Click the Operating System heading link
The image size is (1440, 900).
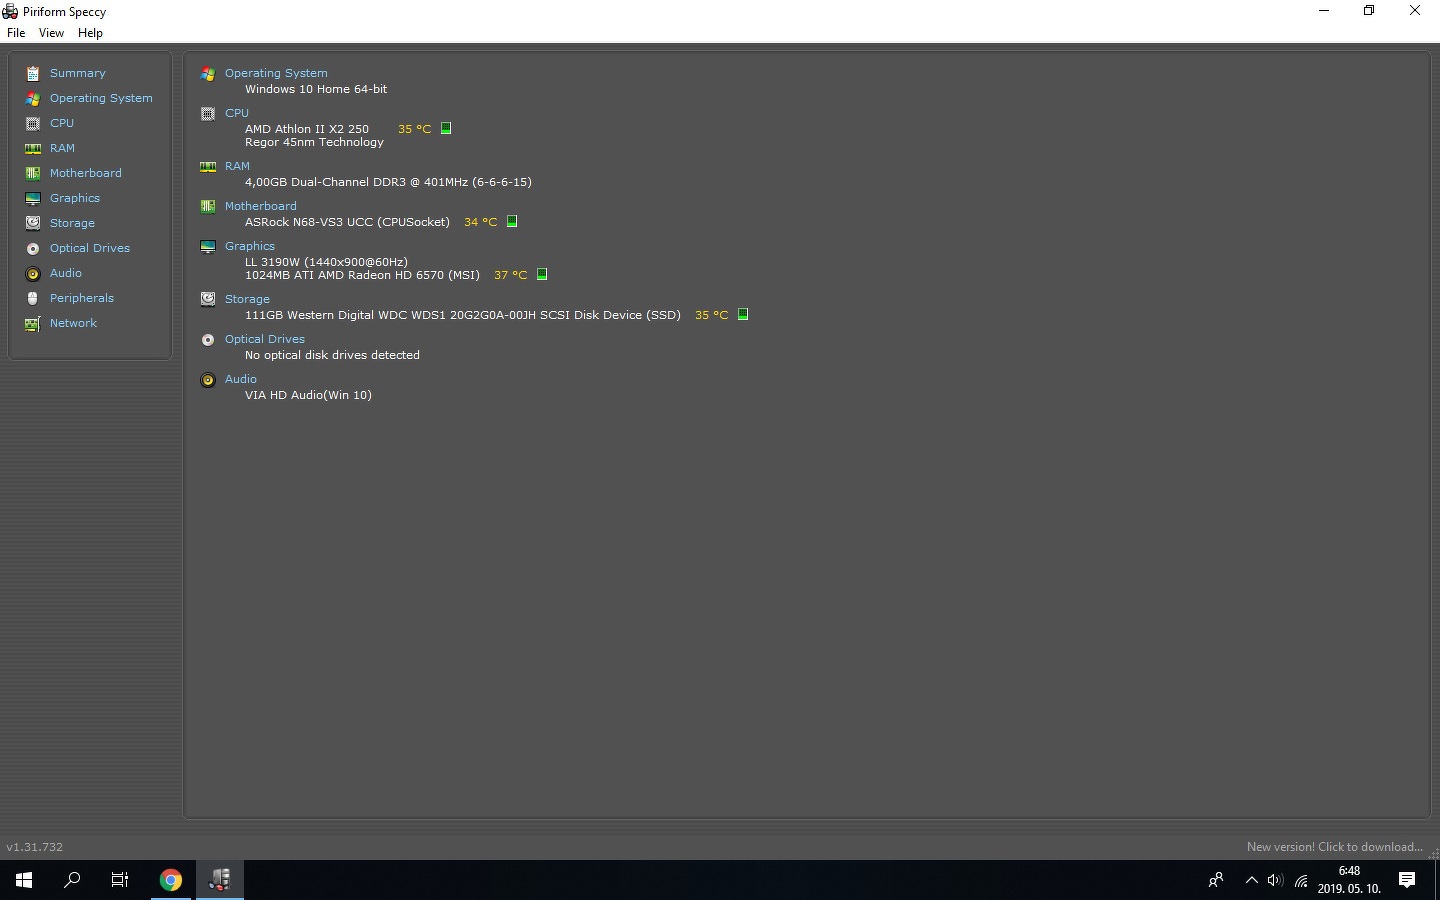point(276,73)
